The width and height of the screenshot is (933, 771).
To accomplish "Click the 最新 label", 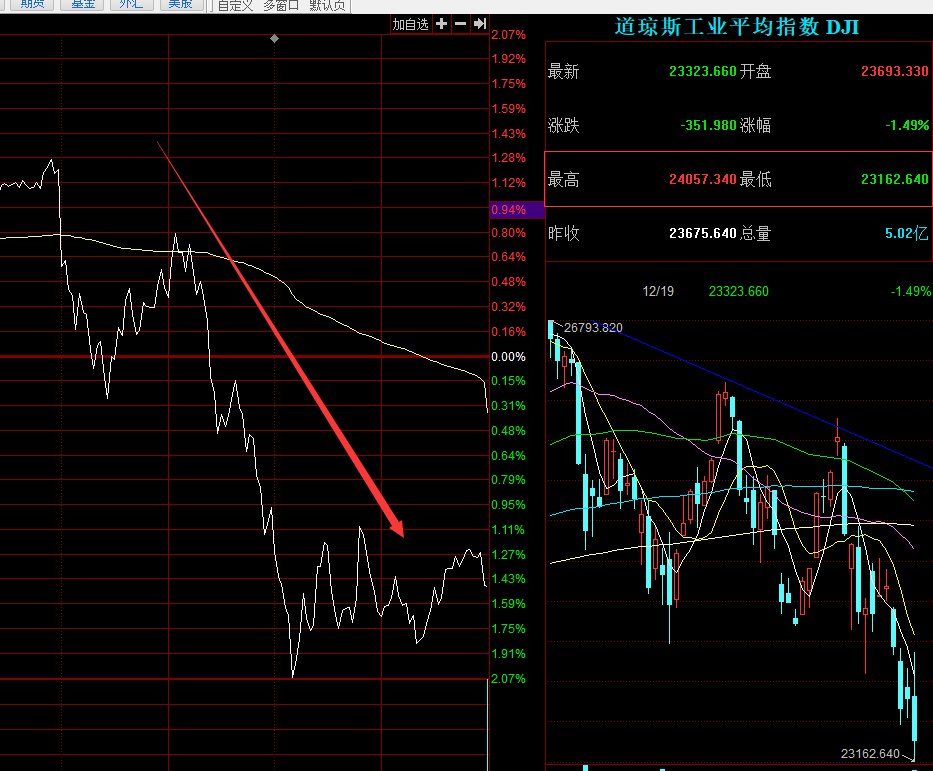I will 563,71.
